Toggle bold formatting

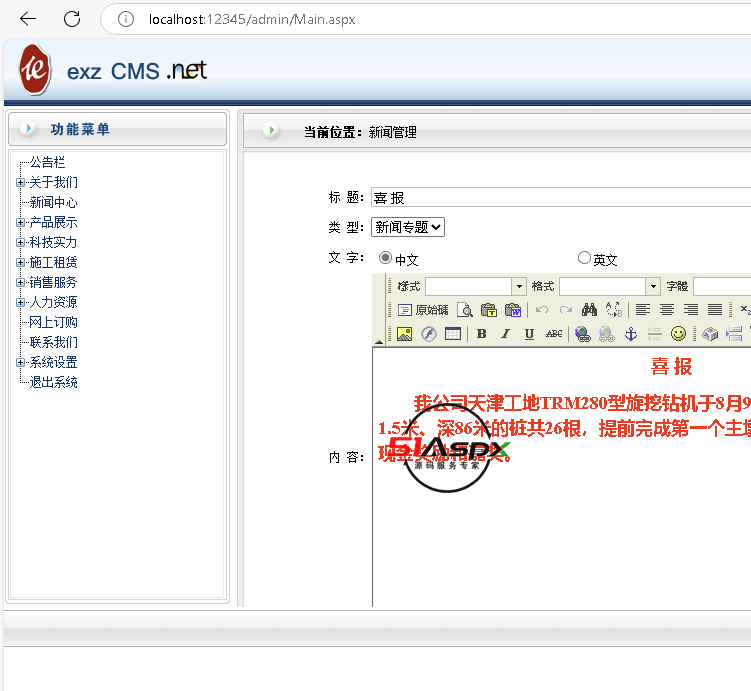[x=481, y=334]
